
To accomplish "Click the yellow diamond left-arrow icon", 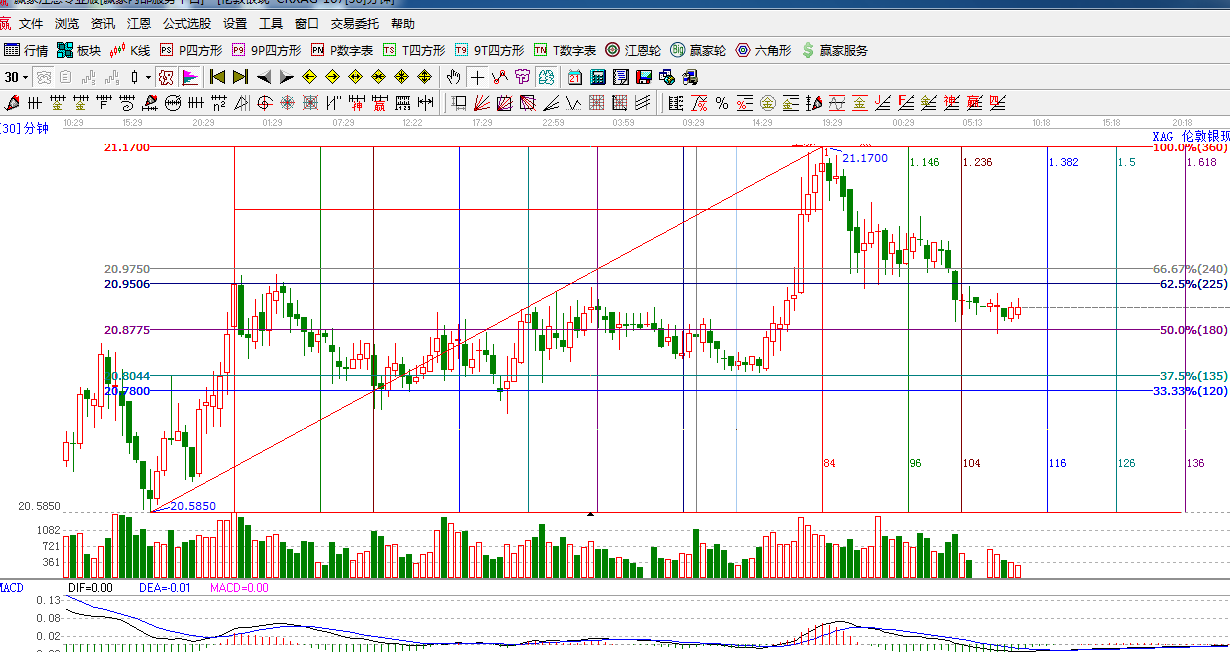I will point(309,77).
